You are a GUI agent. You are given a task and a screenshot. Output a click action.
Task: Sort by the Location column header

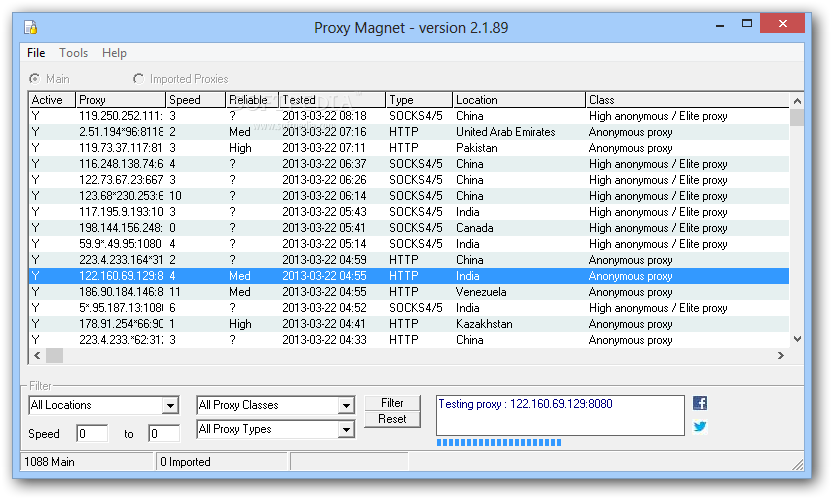tap(519, 100)
